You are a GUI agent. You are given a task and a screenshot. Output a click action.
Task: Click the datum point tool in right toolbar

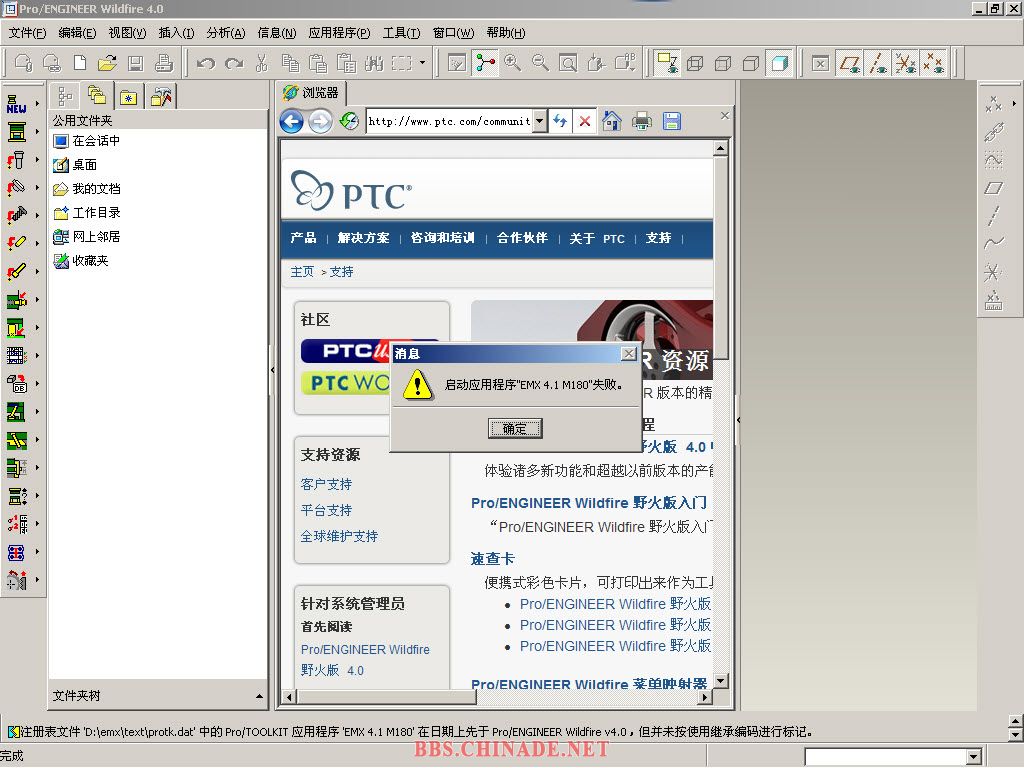point(993,104)
